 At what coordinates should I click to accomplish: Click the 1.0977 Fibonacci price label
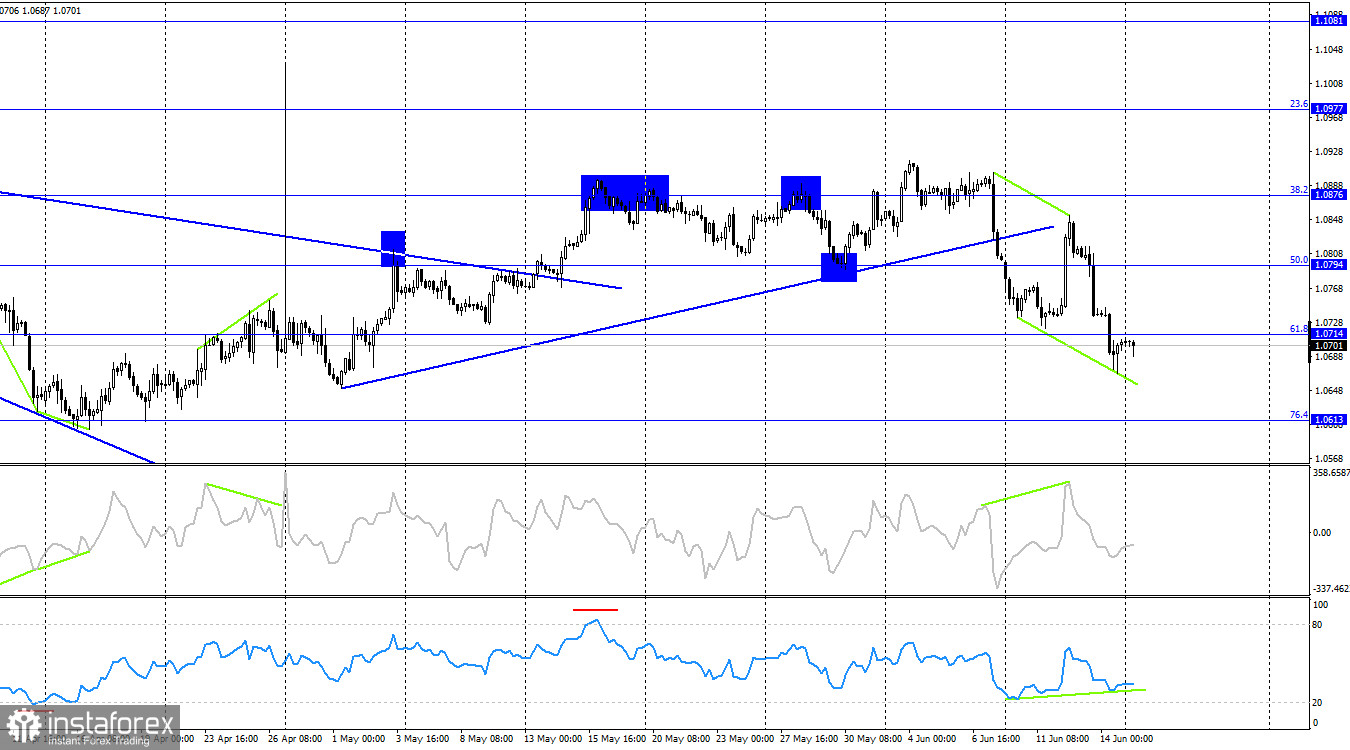click(x=1328, y=108)
